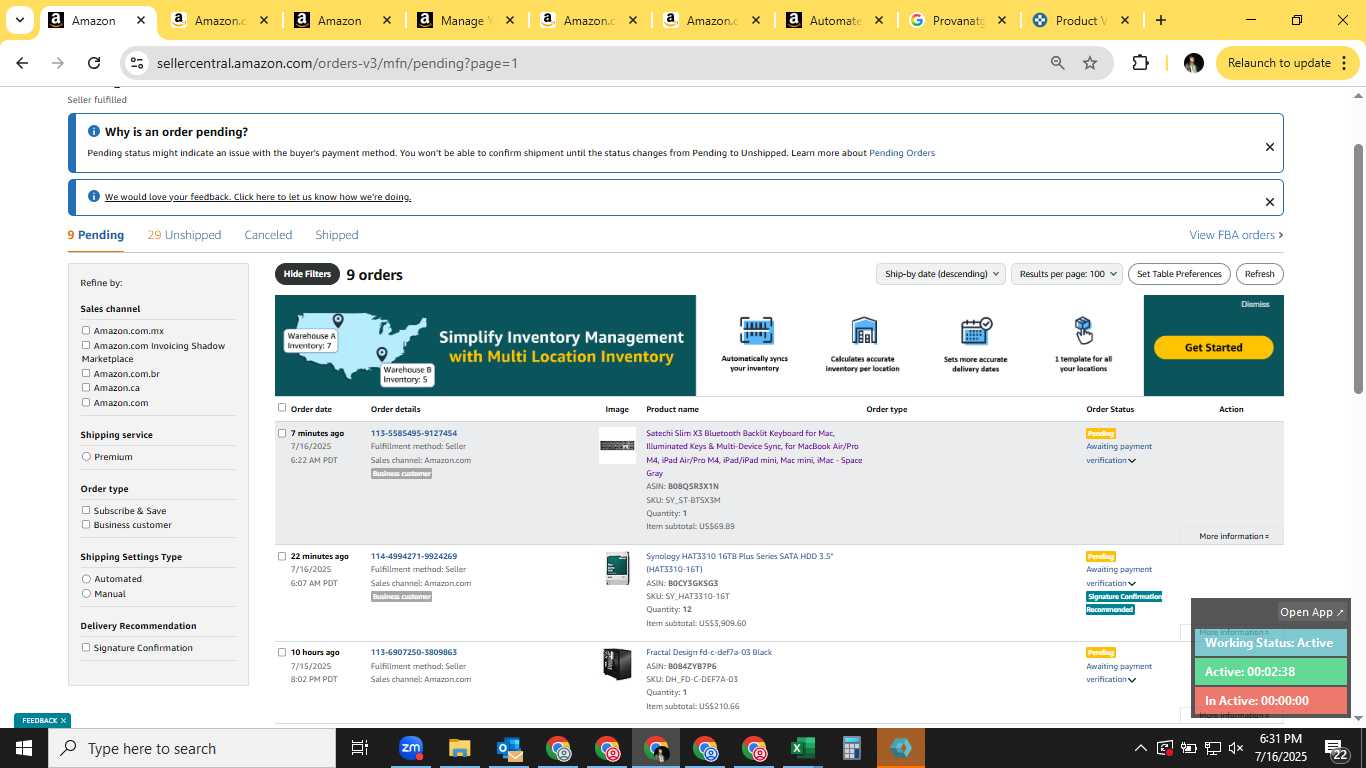The width and height of the screenshot is (1366, 768).
Task: Open the Chrome extensions puzzle icon
Action: click(x=1140, y=63)
